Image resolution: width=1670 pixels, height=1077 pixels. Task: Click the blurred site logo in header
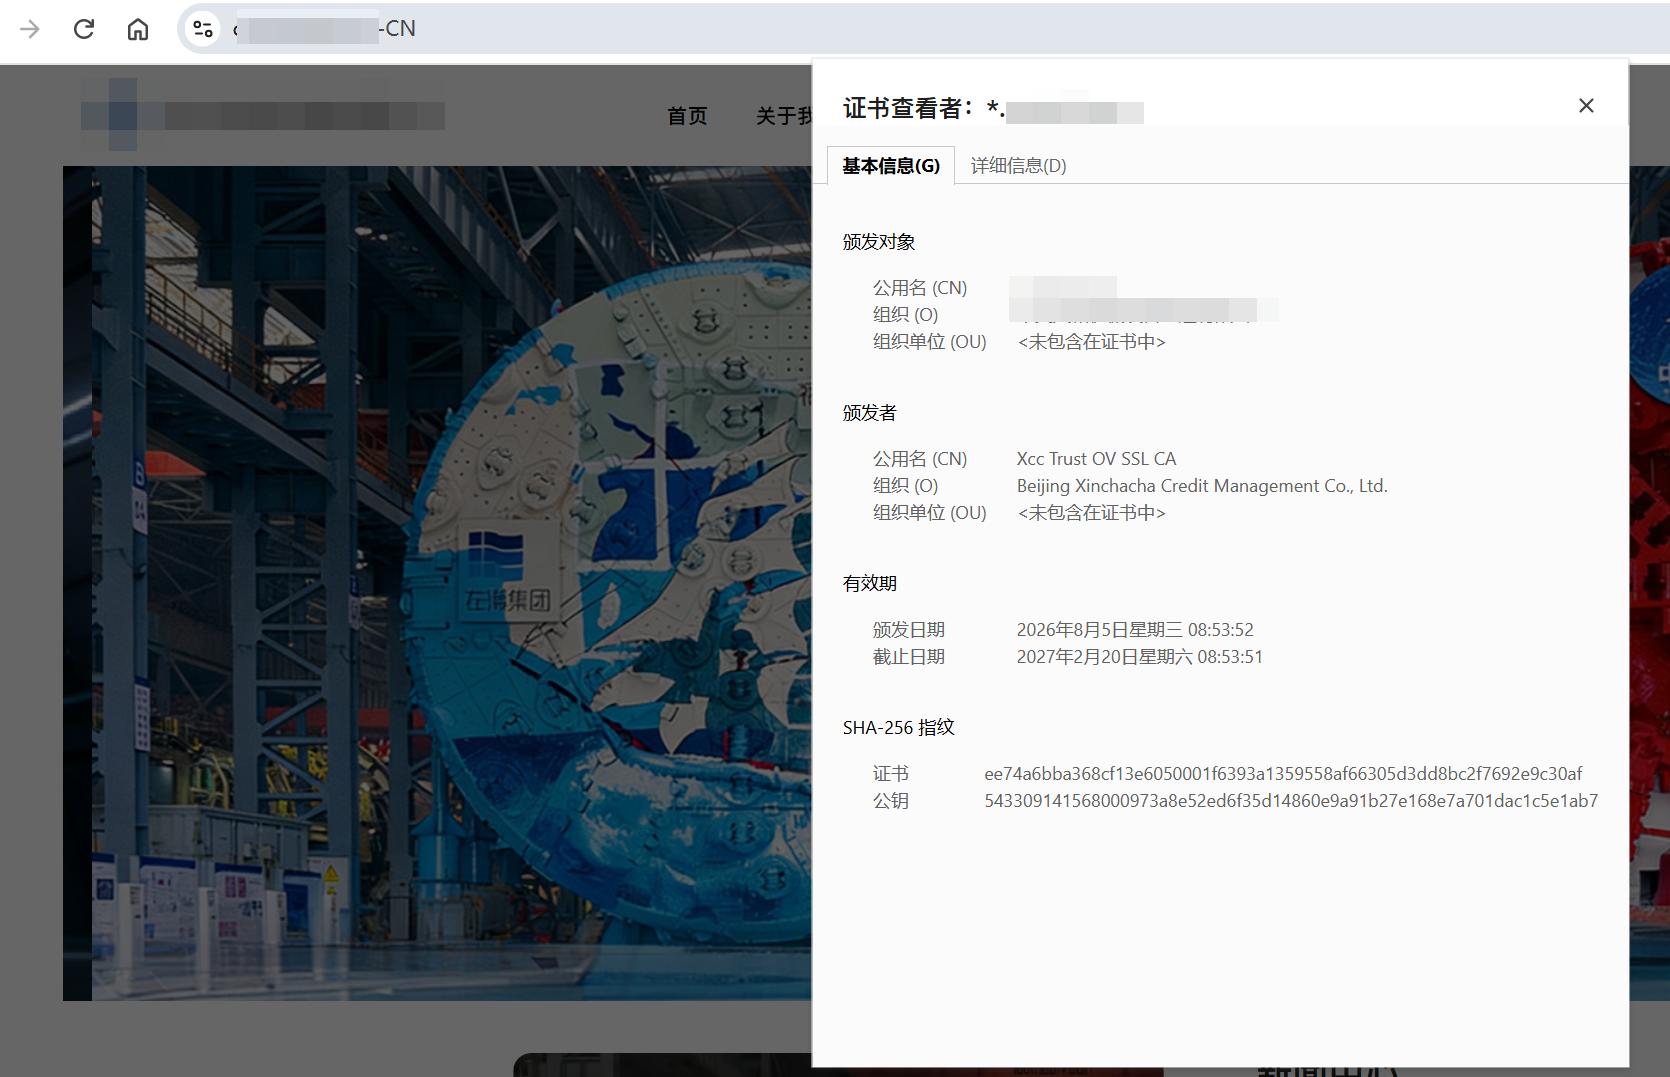point(263,115)
